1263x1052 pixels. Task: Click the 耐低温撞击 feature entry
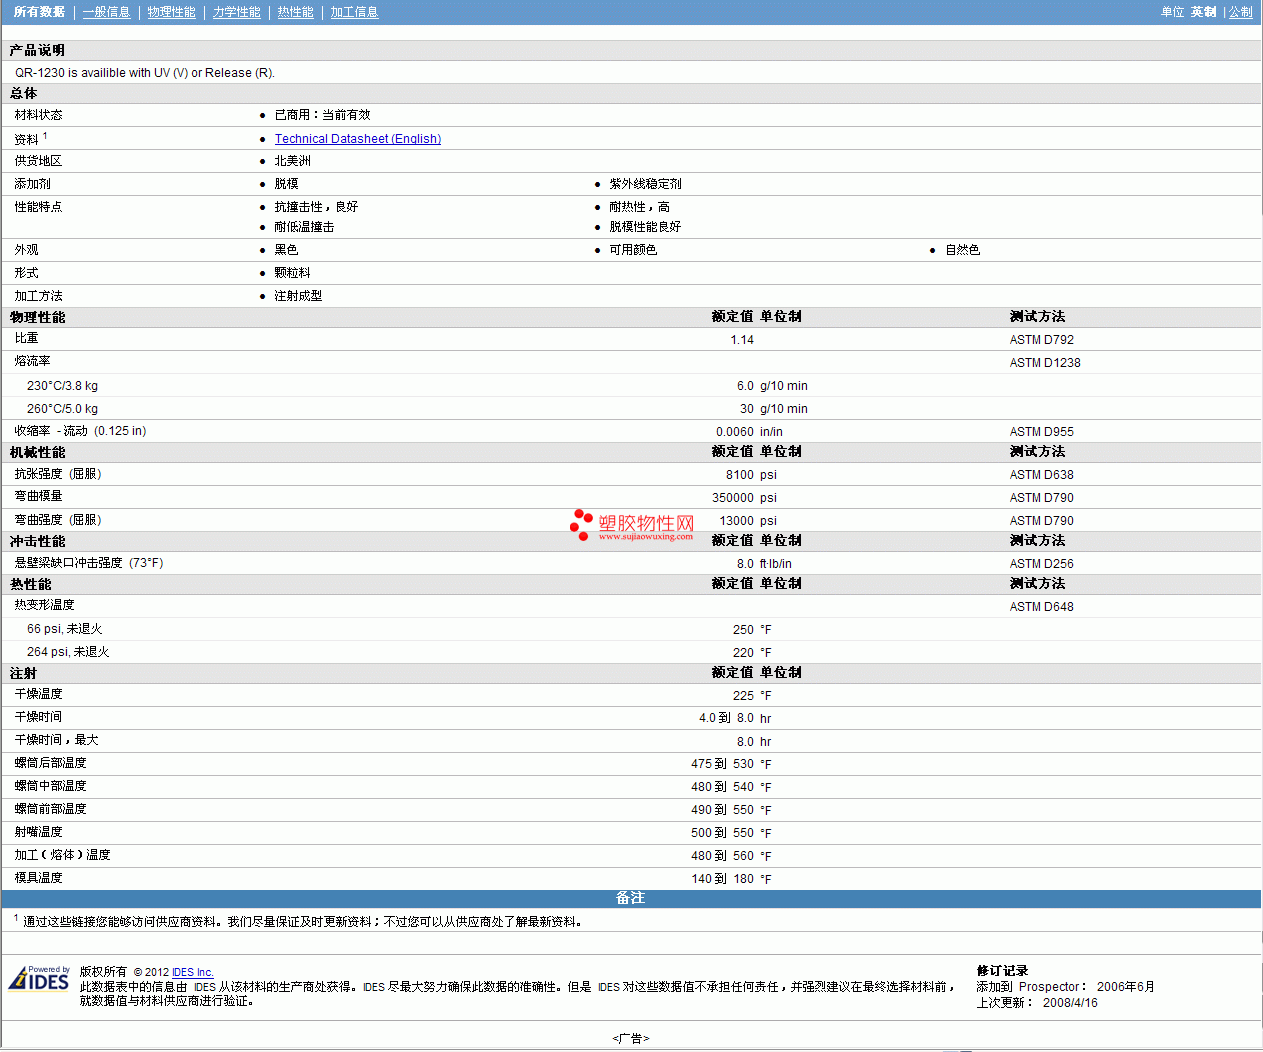tap(304, 227)
